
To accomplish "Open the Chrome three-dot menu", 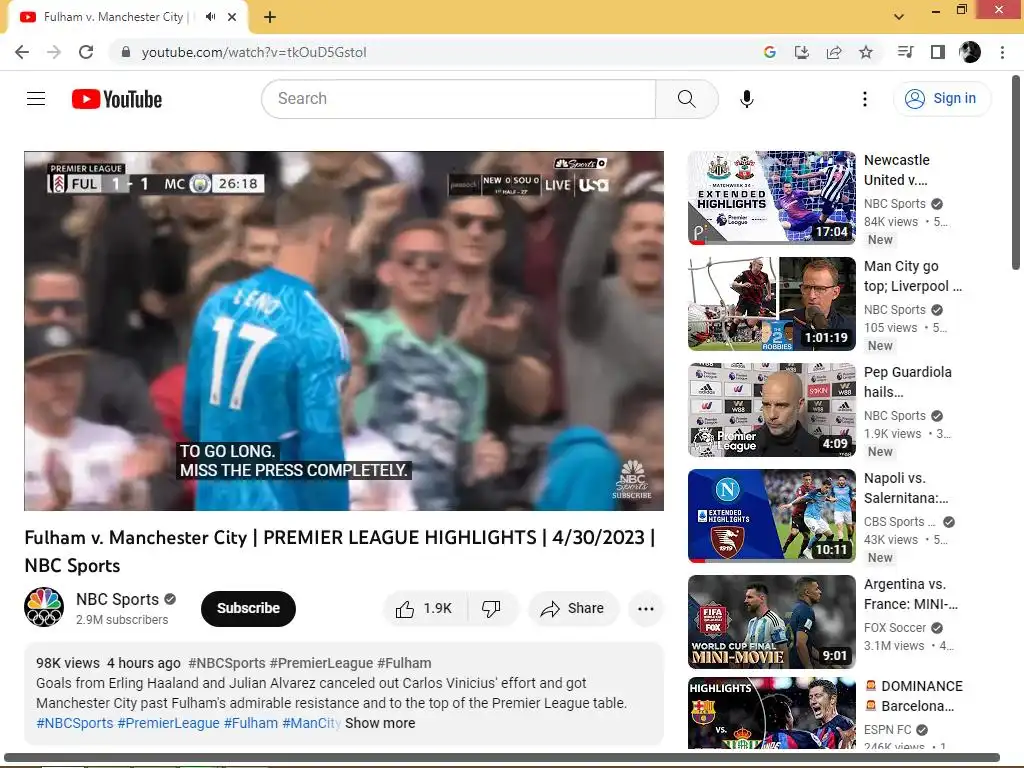I will coord(1002,52).
